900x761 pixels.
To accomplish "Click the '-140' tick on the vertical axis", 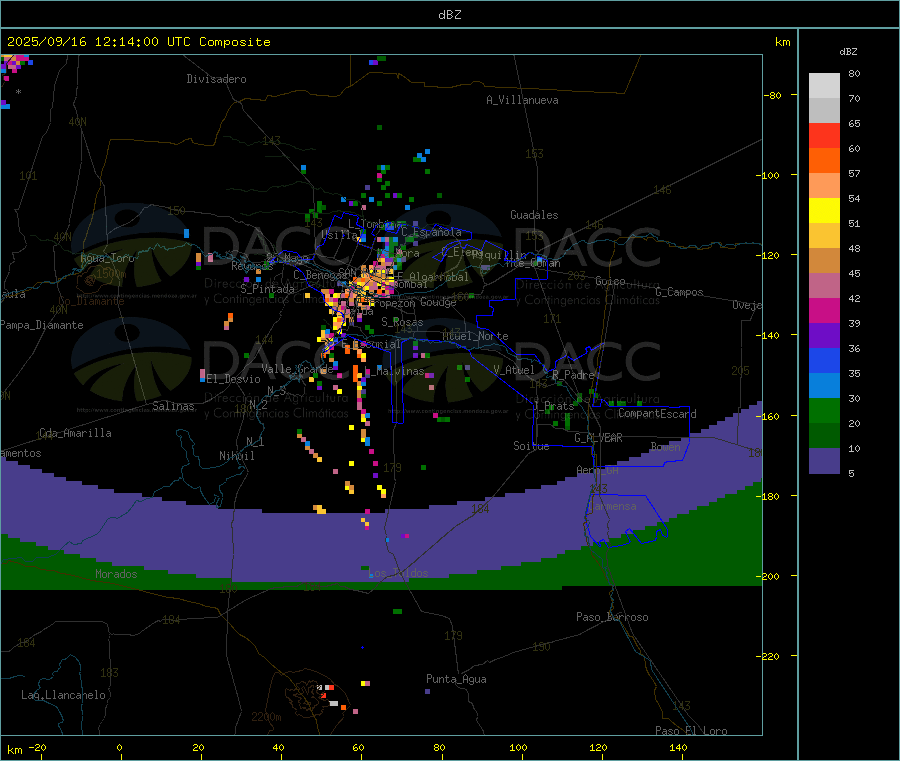I will pos(770,335).
